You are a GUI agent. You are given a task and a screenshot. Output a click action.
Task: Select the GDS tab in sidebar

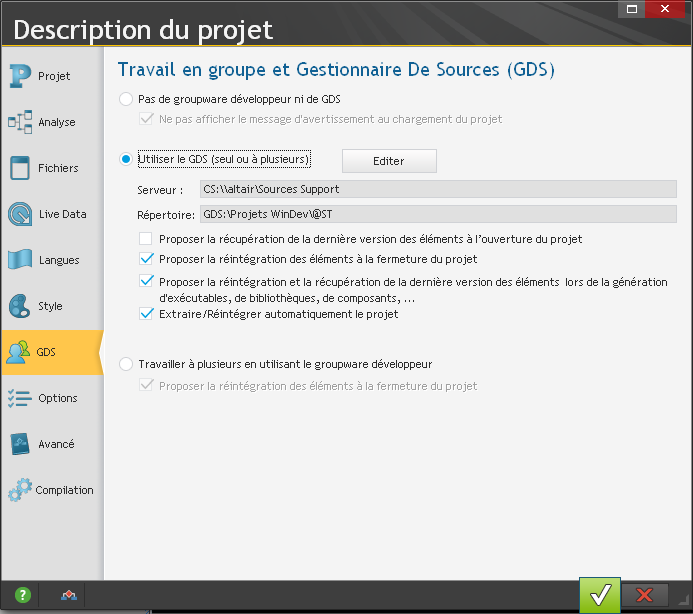pyautogui.click(x=46, y=352)
